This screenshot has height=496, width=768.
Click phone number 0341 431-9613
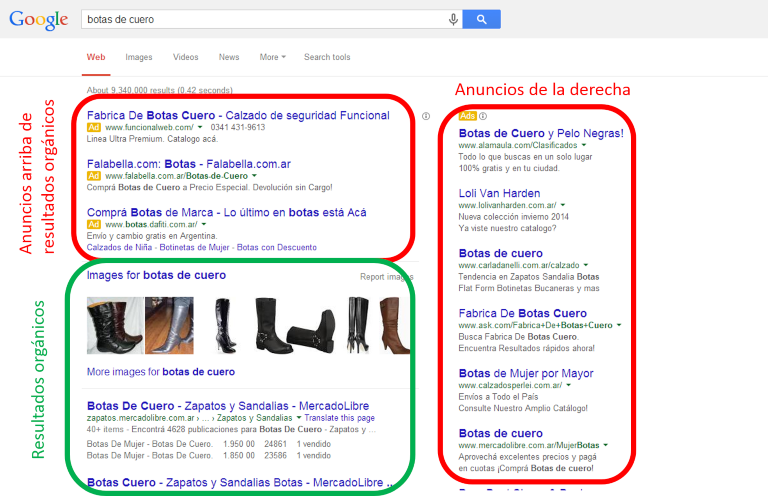238,127
